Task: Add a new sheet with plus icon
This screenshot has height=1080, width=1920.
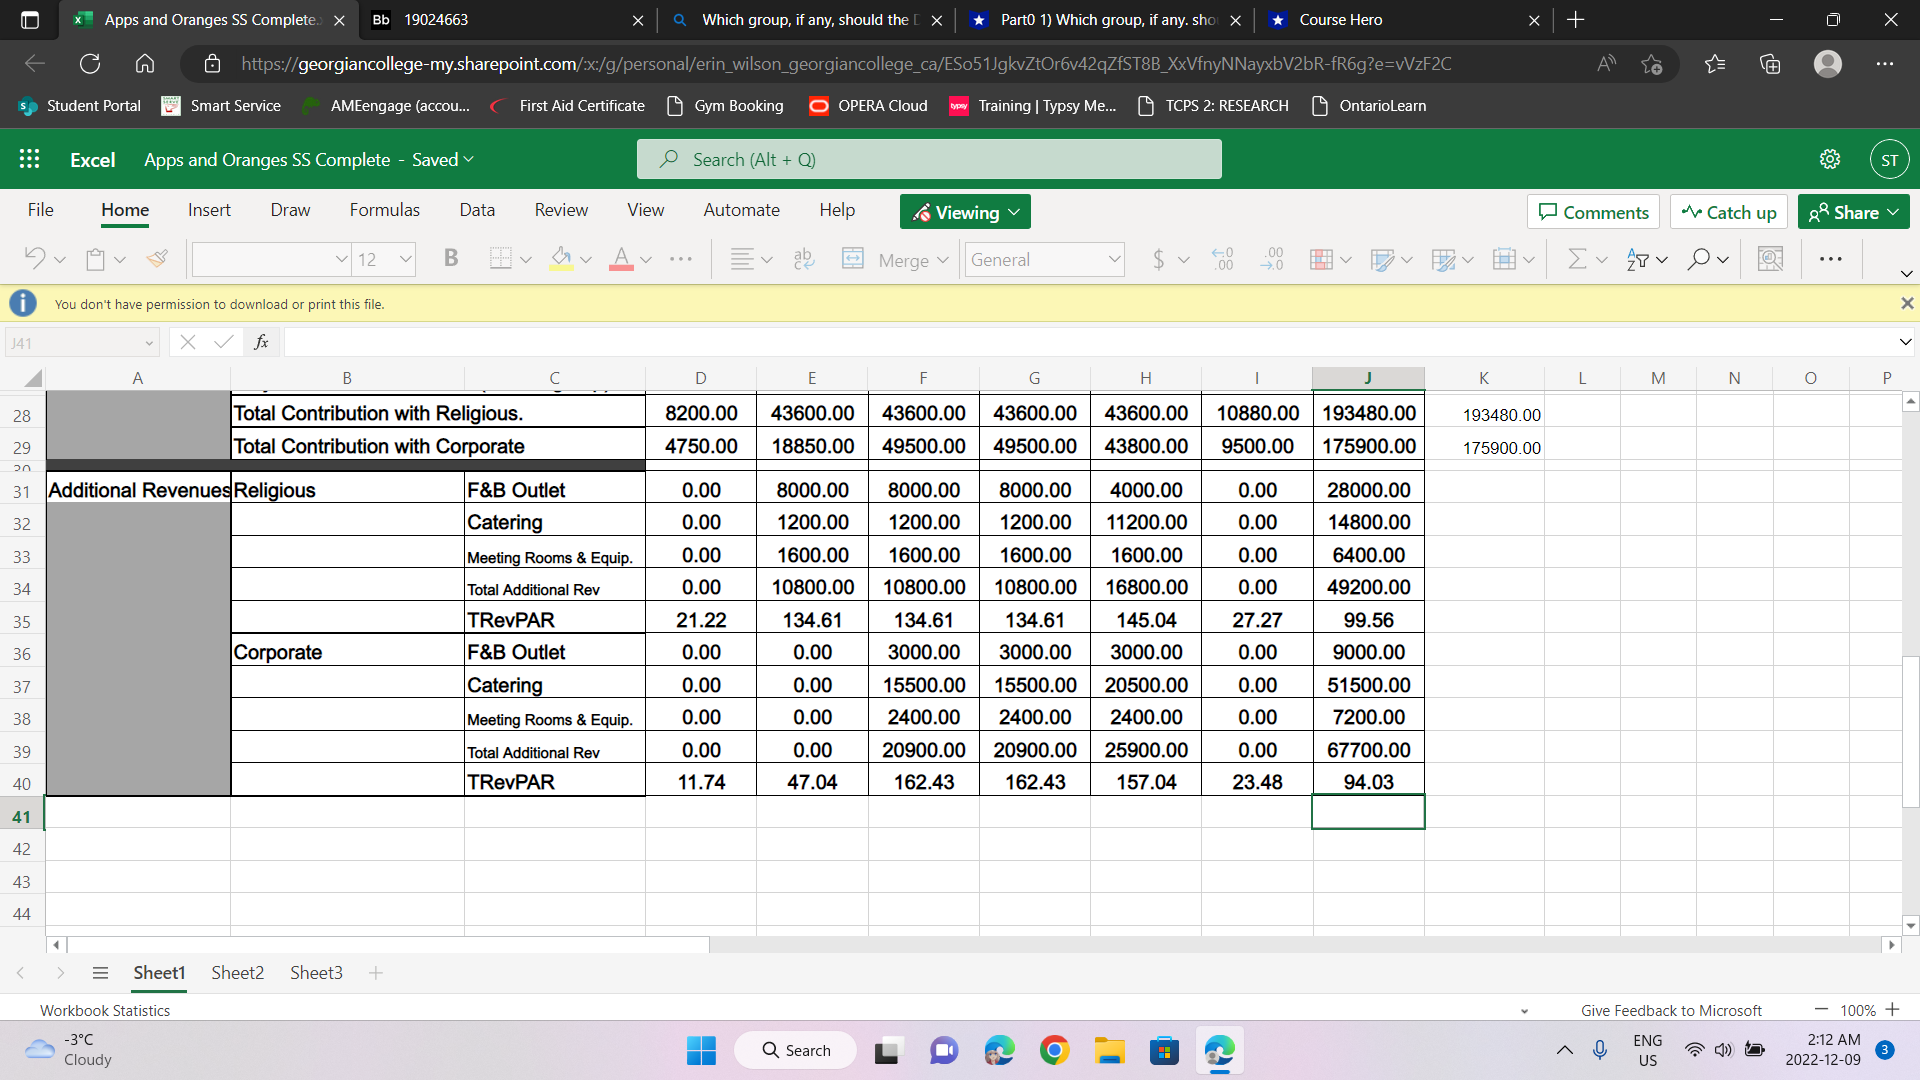Action: coord(376,972)
